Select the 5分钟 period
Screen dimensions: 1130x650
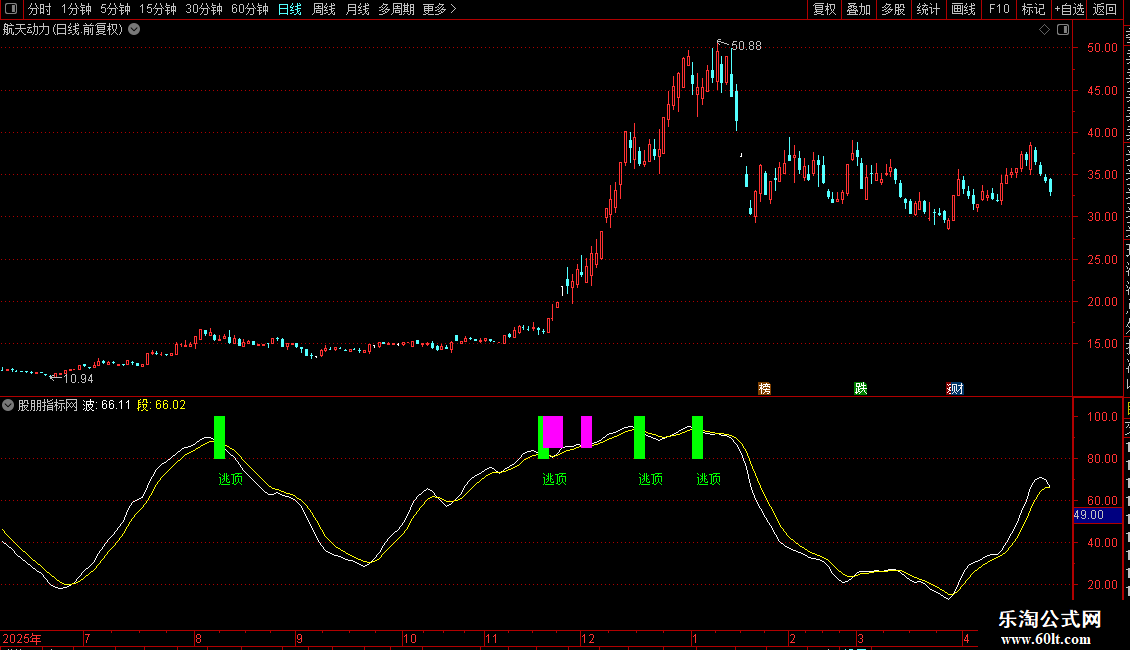[115, 9]
